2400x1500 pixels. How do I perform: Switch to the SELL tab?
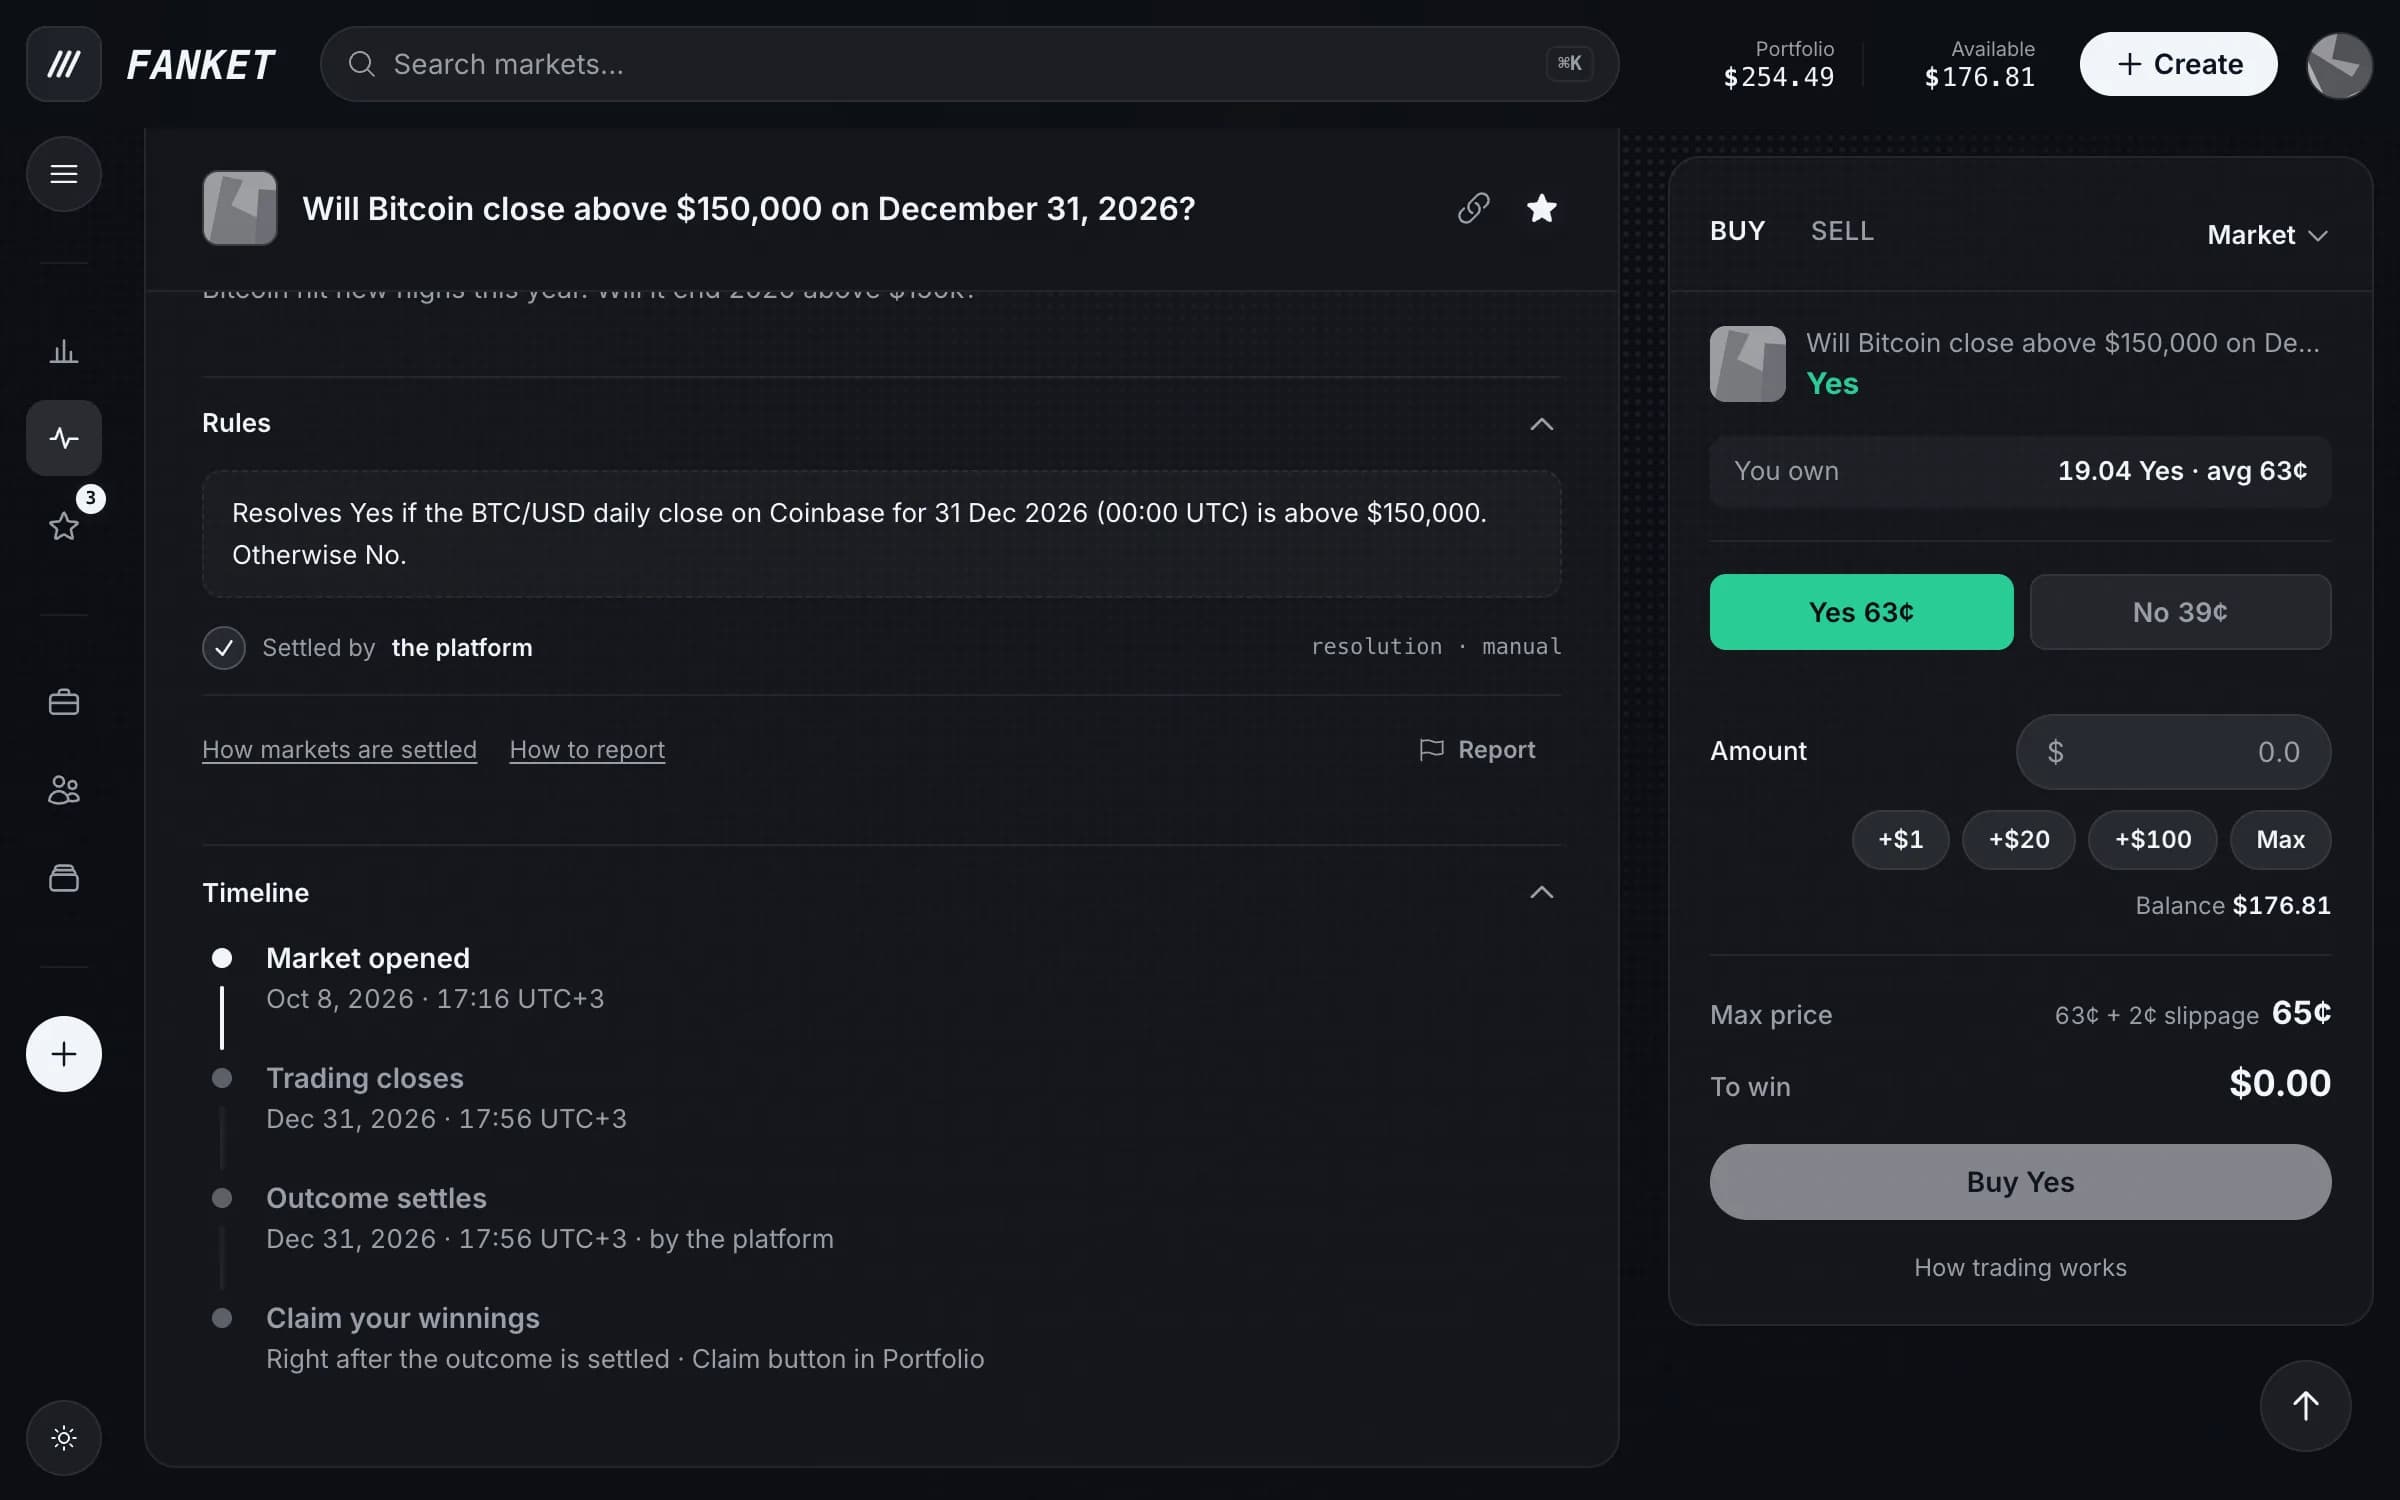click(x=1842, y=231)
